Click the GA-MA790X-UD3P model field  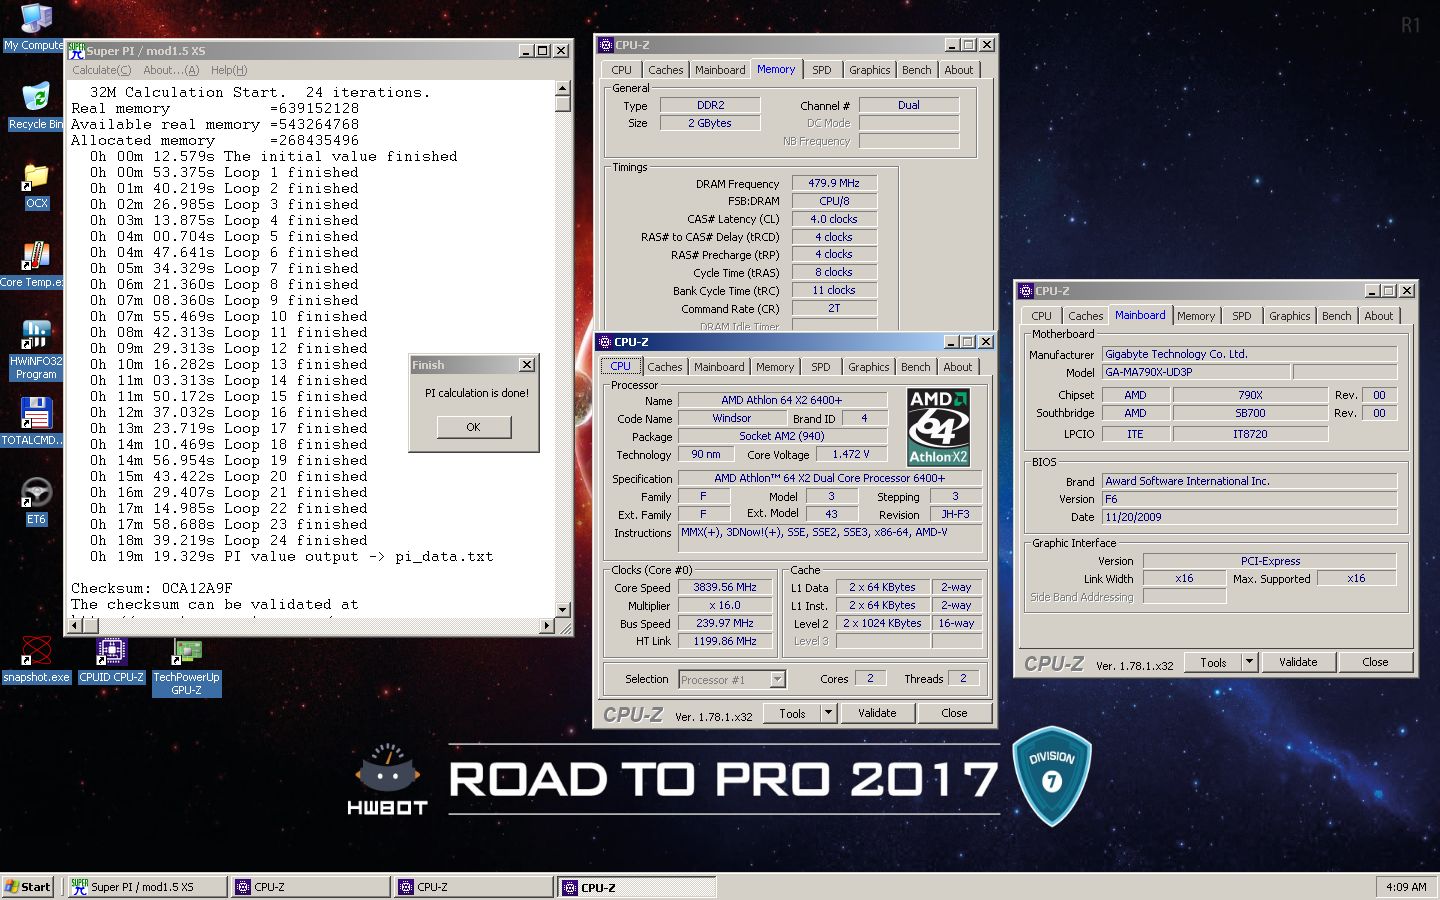point(1194,372)
